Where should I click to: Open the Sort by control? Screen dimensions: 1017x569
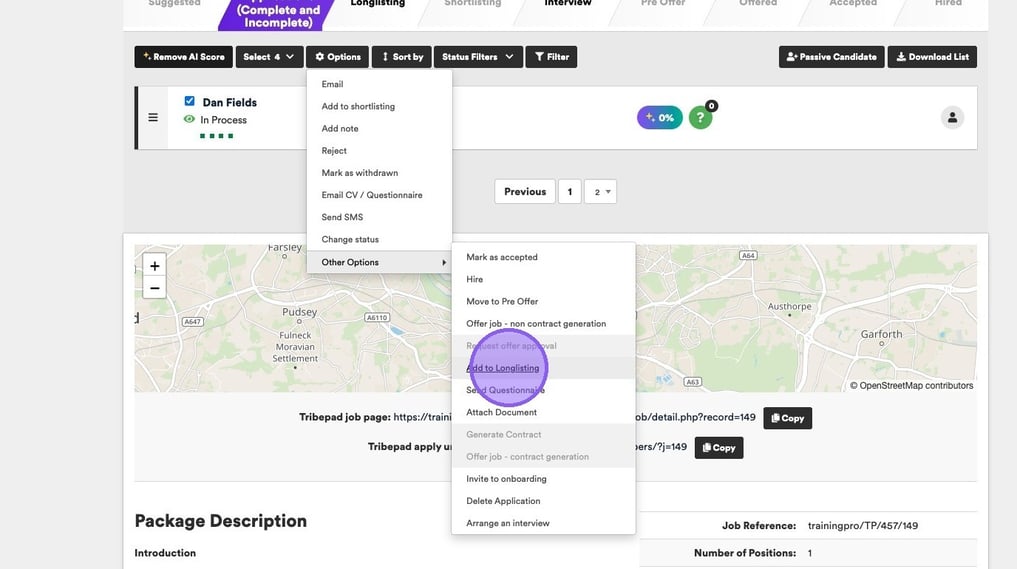pos(401,57)
